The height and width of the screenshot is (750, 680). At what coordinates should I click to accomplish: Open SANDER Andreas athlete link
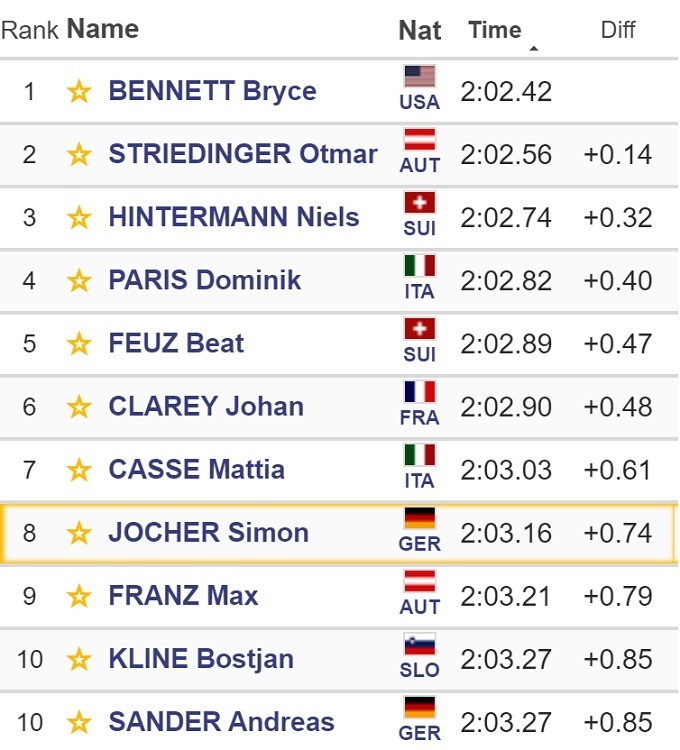click(221, 721)
